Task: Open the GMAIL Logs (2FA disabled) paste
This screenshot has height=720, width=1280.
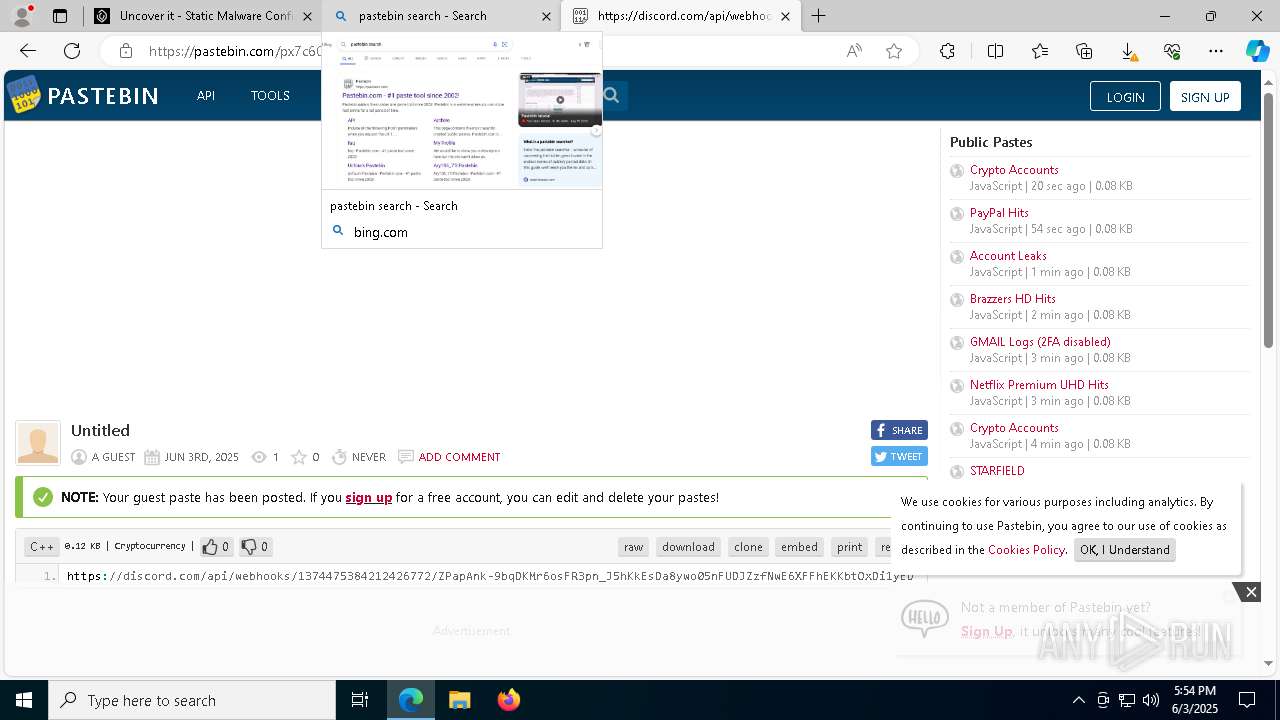Action: click(x=1040, y=342)
